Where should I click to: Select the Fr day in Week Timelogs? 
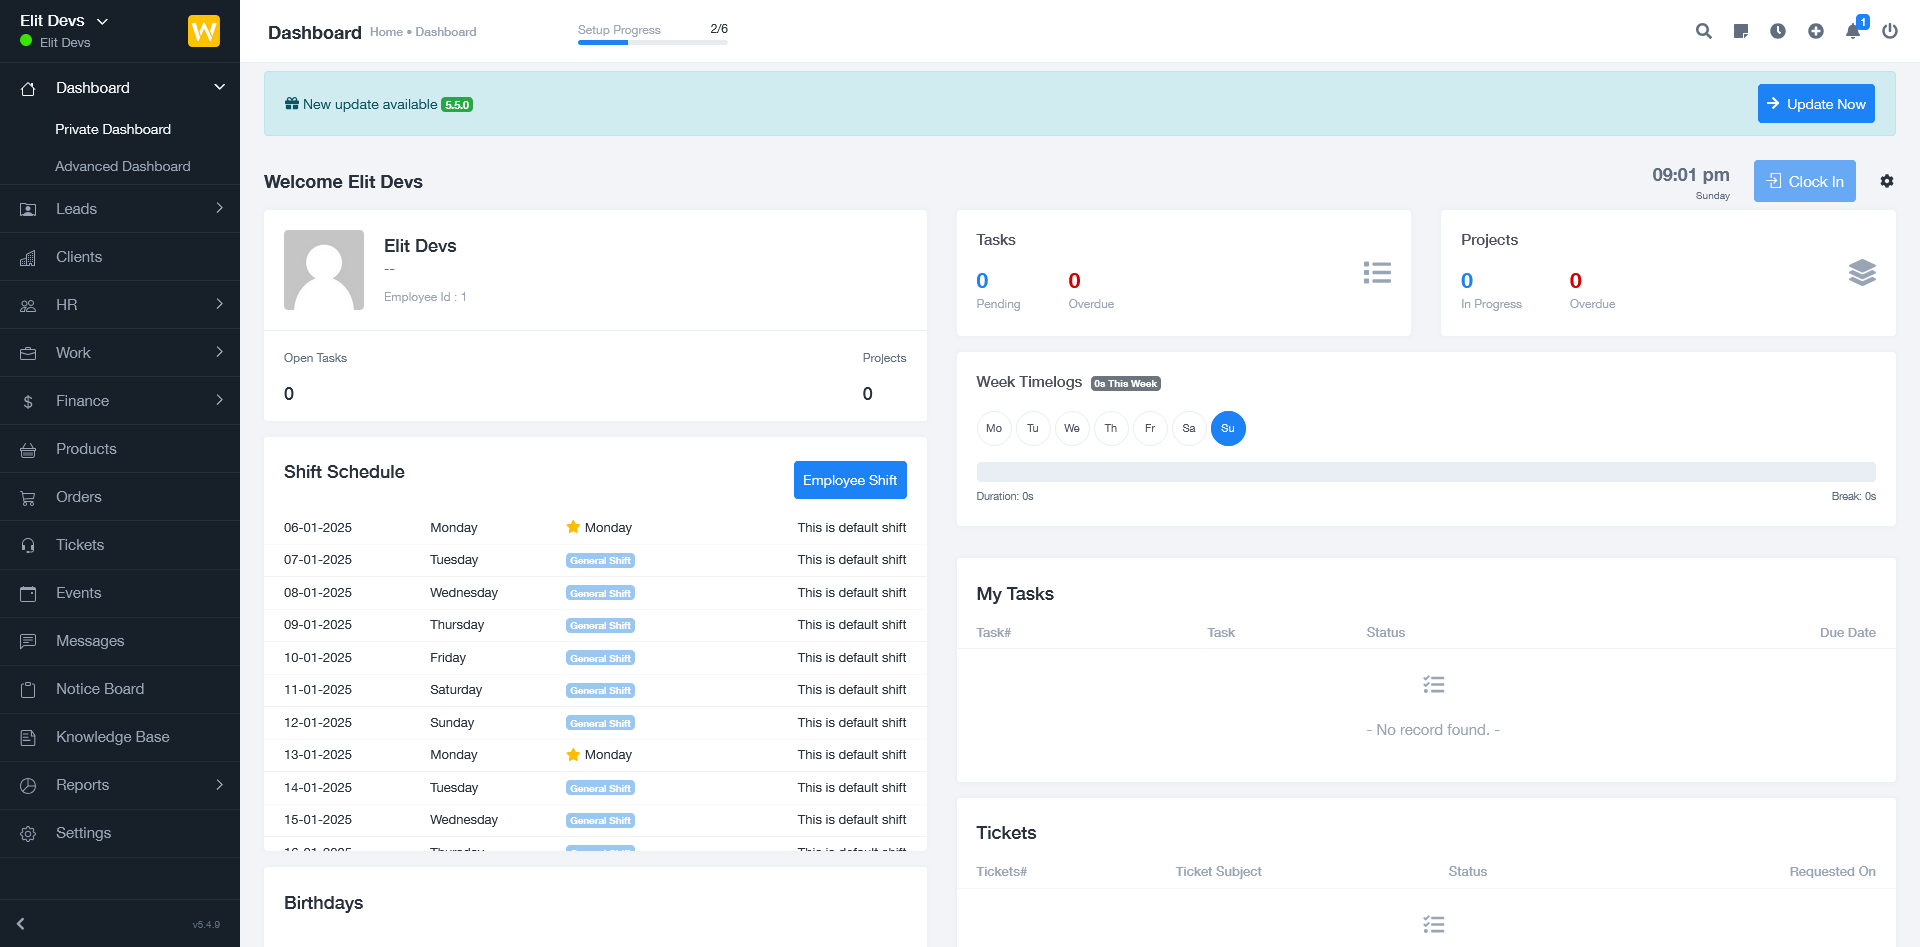[1150, 428]
